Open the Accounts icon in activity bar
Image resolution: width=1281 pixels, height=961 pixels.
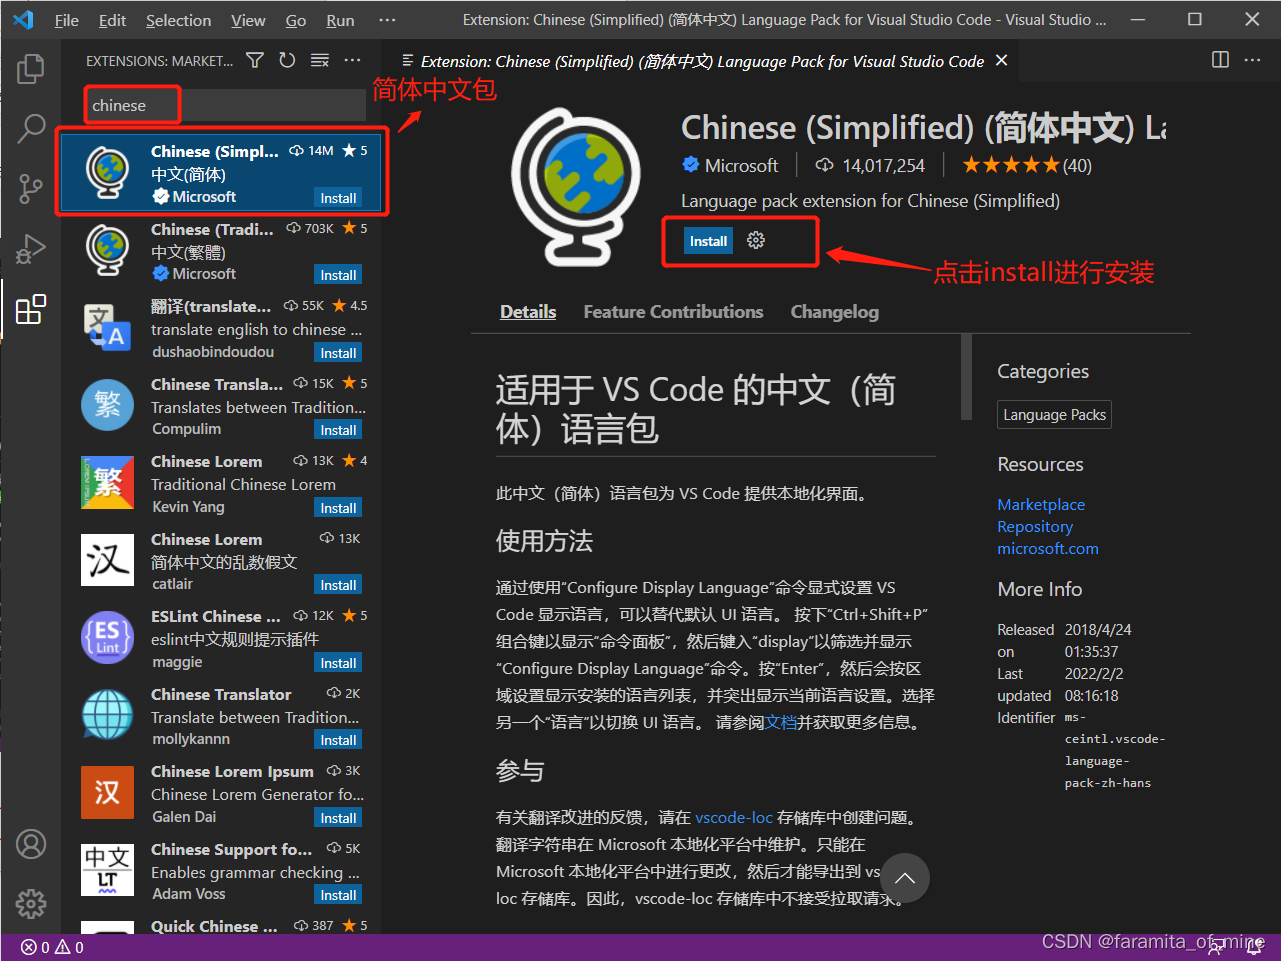point(31,844)
